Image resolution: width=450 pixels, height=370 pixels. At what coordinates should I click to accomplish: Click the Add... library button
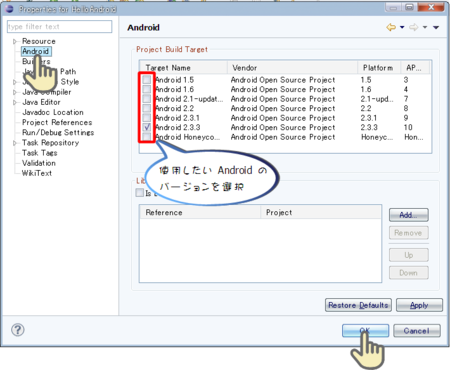[x=409, y=215]
